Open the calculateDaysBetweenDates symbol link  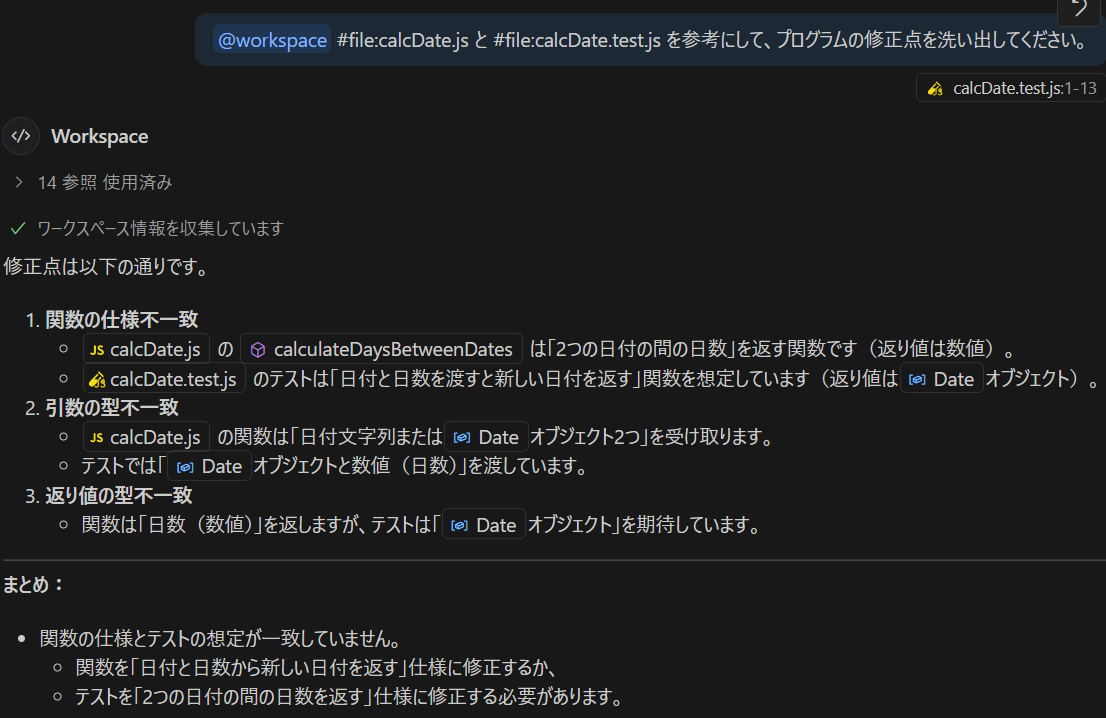pos(382,349)
